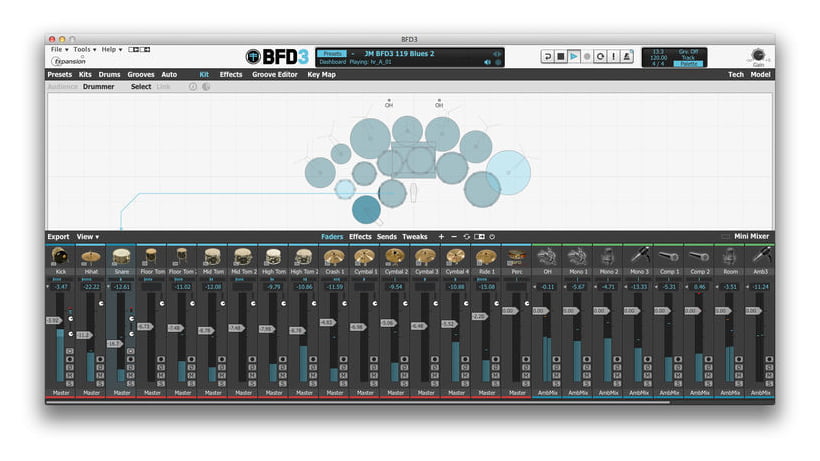Select the Perc channel icon

(517, 257)
